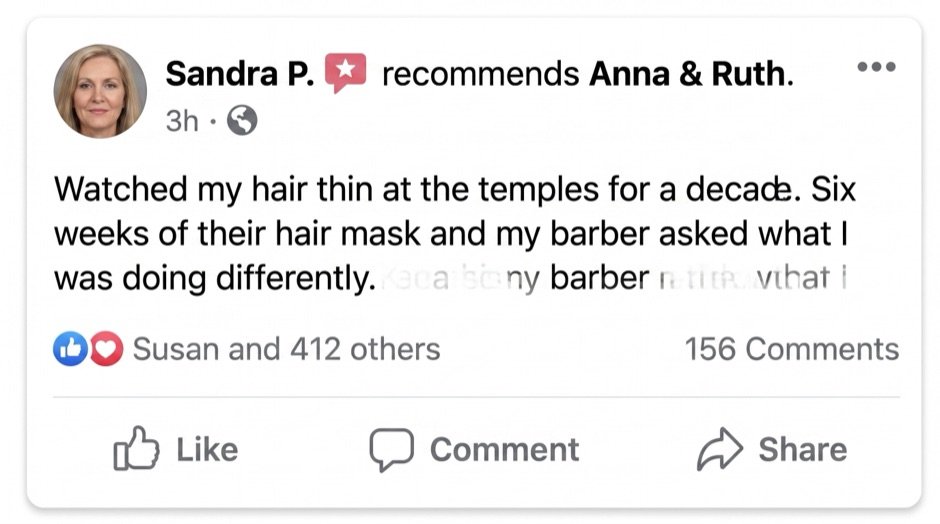The width and height of the screenshot is (940, 524).
Task: Click the red recommendation star badge icon
Action: (x=345, y=73)
